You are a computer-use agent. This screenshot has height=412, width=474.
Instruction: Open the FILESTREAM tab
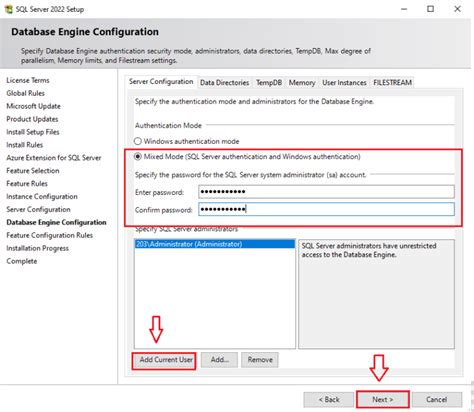[x=392, y=83]
